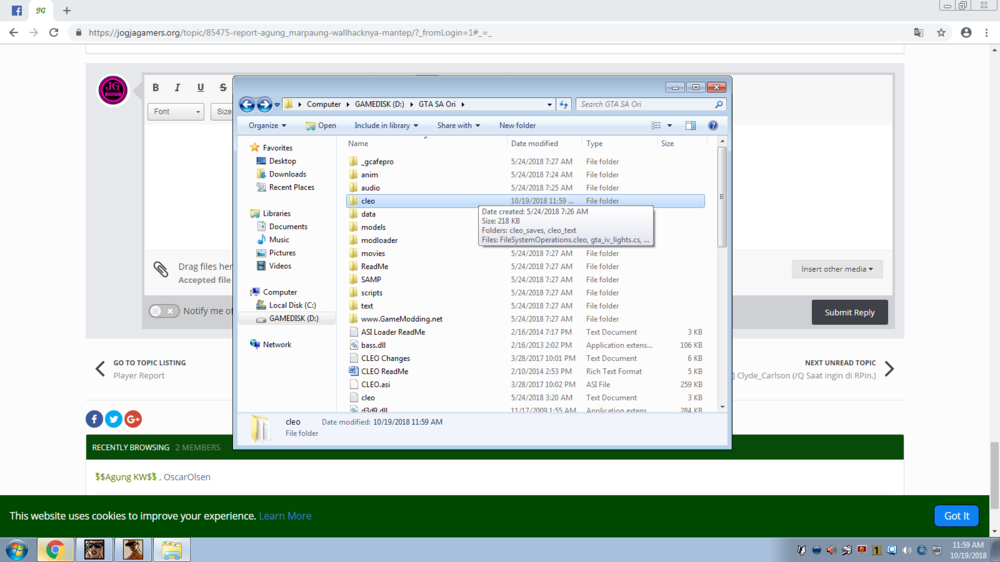Select the SAMP folder
The width and height of the screenshot is (1000, 562).
371,279
